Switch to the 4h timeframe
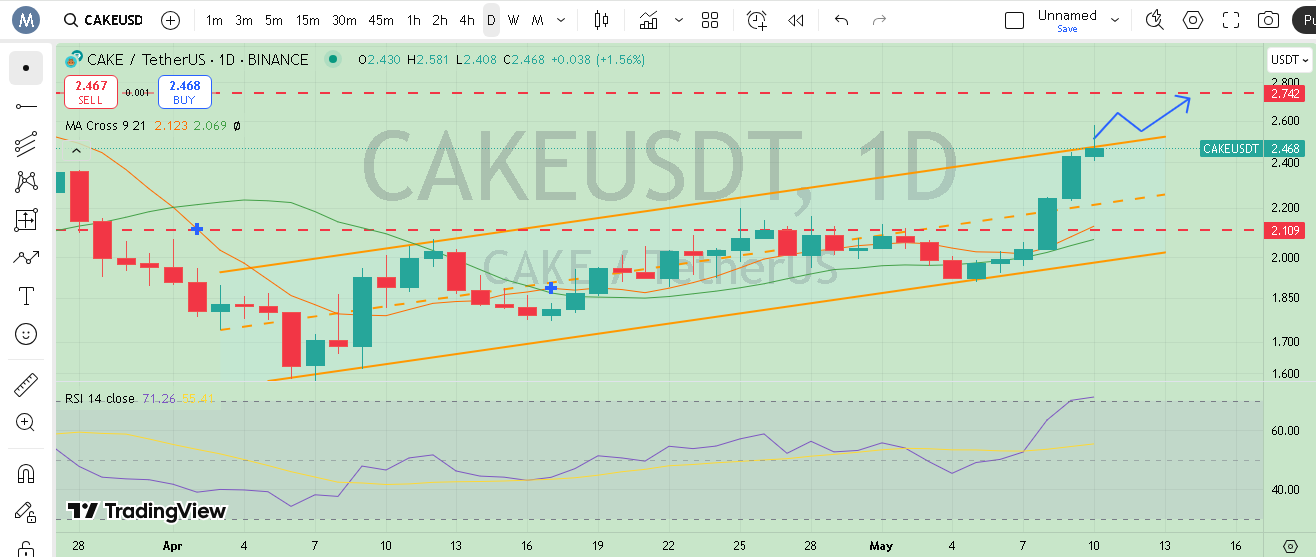Screen dimensions: 1316x557 pyautogui.click(x=467, y=20)
